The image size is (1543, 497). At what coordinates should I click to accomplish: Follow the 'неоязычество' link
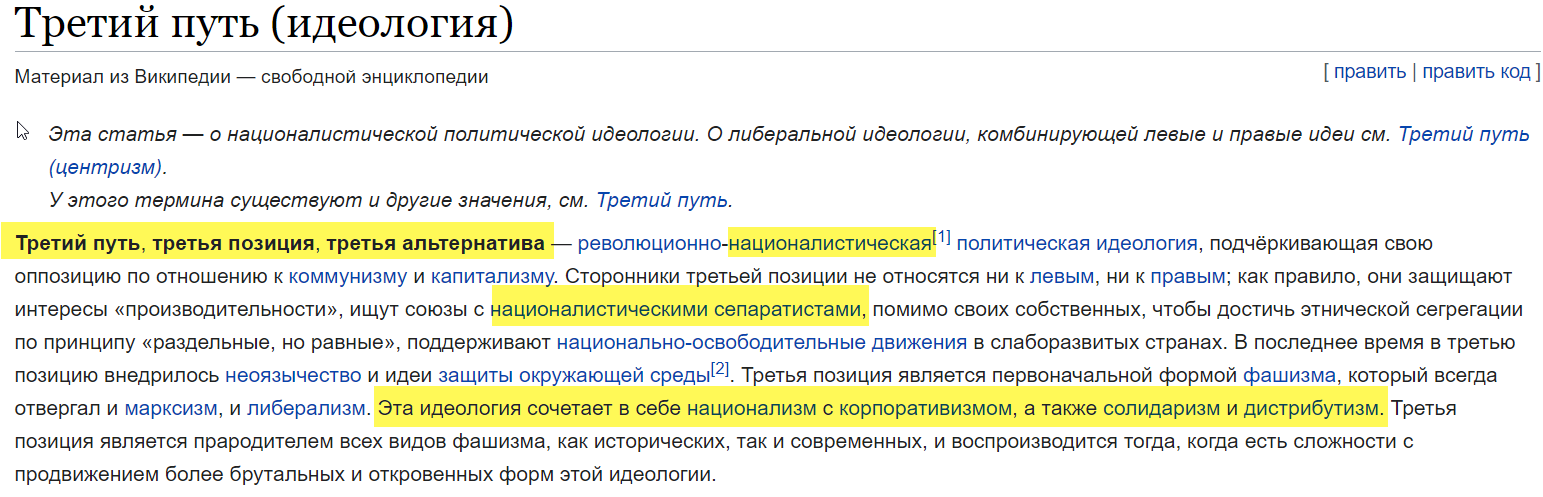click(x=293, y=376)
